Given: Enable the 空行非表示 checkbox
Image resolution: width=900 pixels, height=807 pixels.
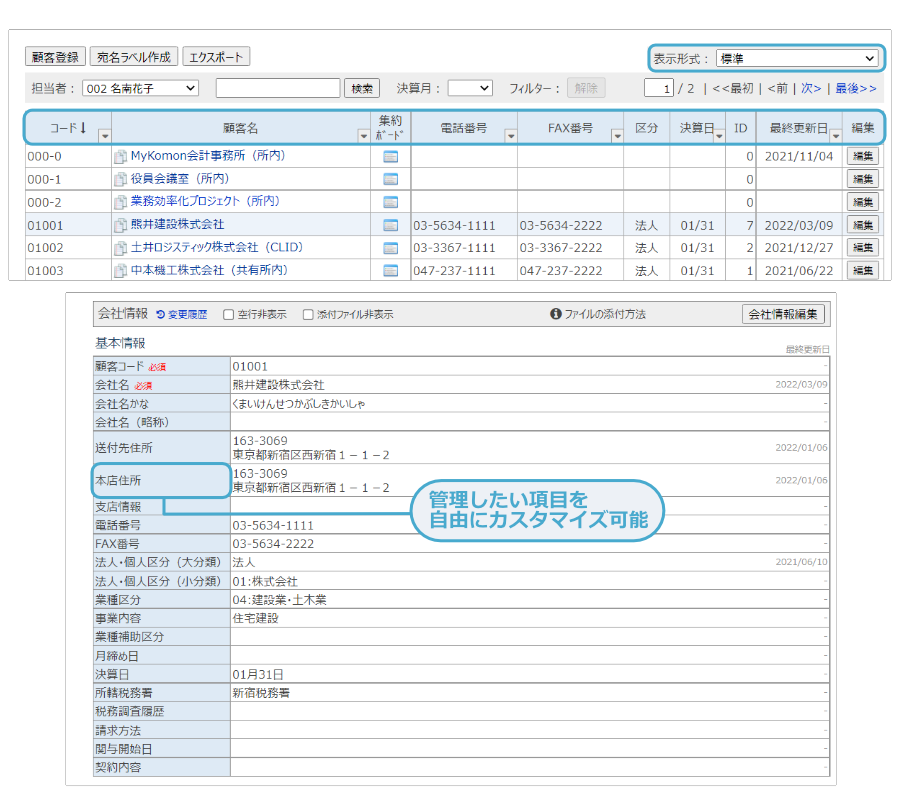Looking at the screenshot, I should [x=229, y=314].
